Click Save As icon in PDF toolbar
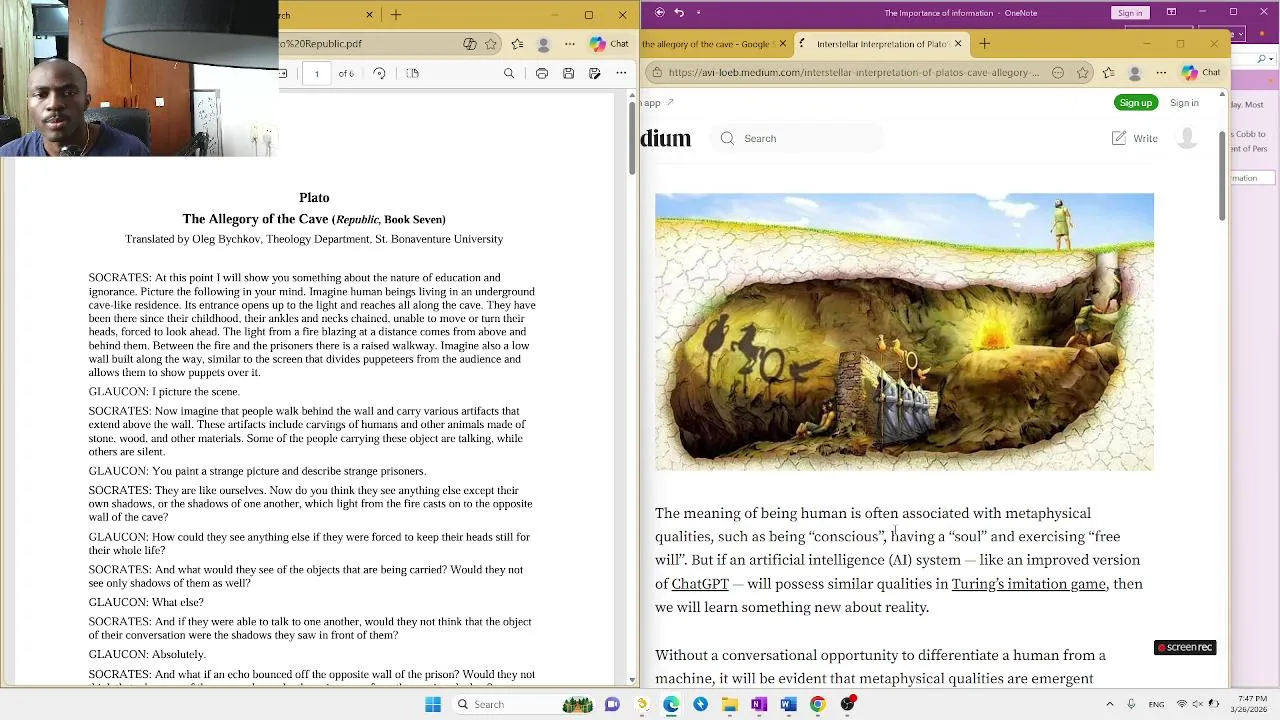This screenshot has width=1280, height=720. tap(595, 73)
